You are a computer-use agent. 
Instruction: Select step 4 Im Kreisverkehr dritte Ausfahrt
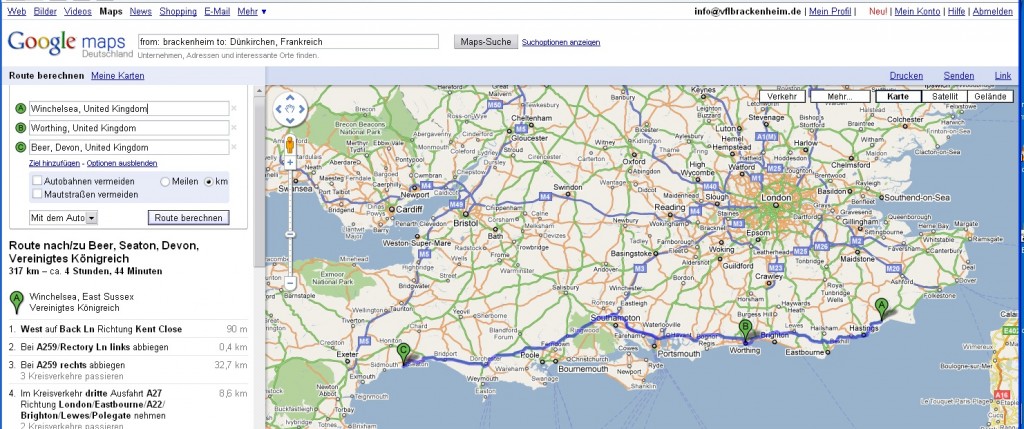[128, 408]
